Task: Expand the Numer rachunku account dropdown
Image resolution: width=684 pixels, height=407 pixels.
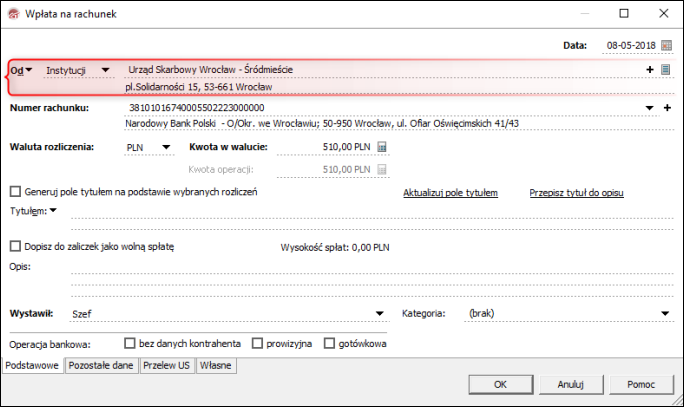Action: pyautogui.click(x=650, y=107)
